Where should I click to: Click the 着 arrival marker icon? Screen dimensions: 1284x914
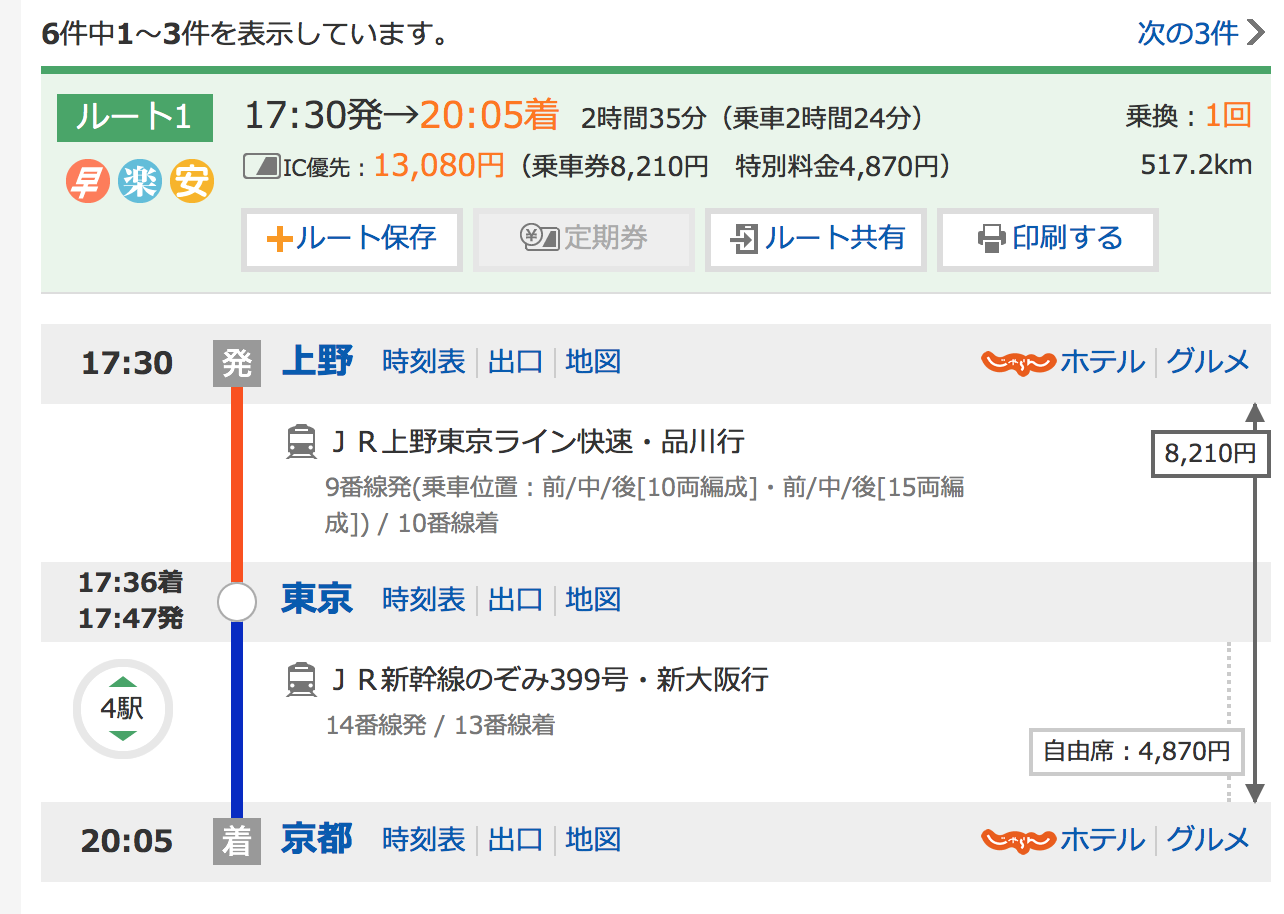[237, 841]
